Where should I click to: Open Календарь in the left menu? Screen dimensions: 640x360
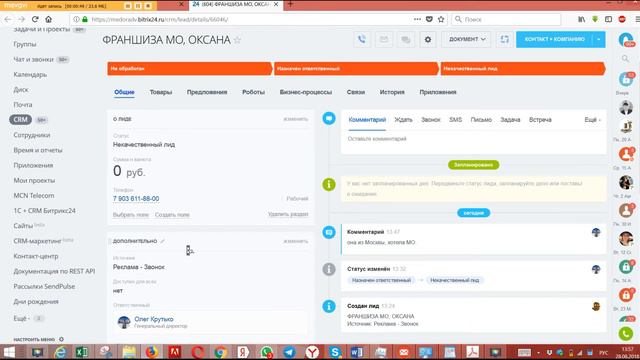(x=30, y=75)
